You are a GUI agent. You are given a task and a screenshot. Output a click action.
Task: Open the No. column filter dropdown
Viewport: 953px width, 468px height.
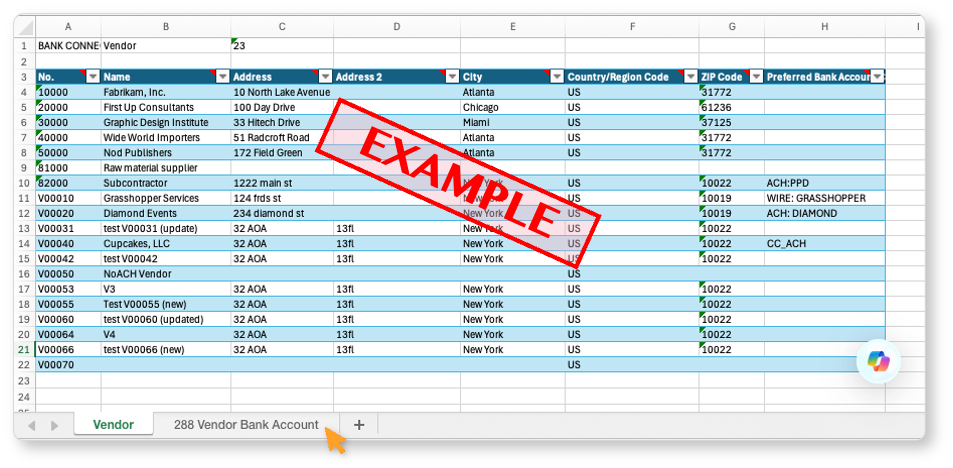(93, 77)
